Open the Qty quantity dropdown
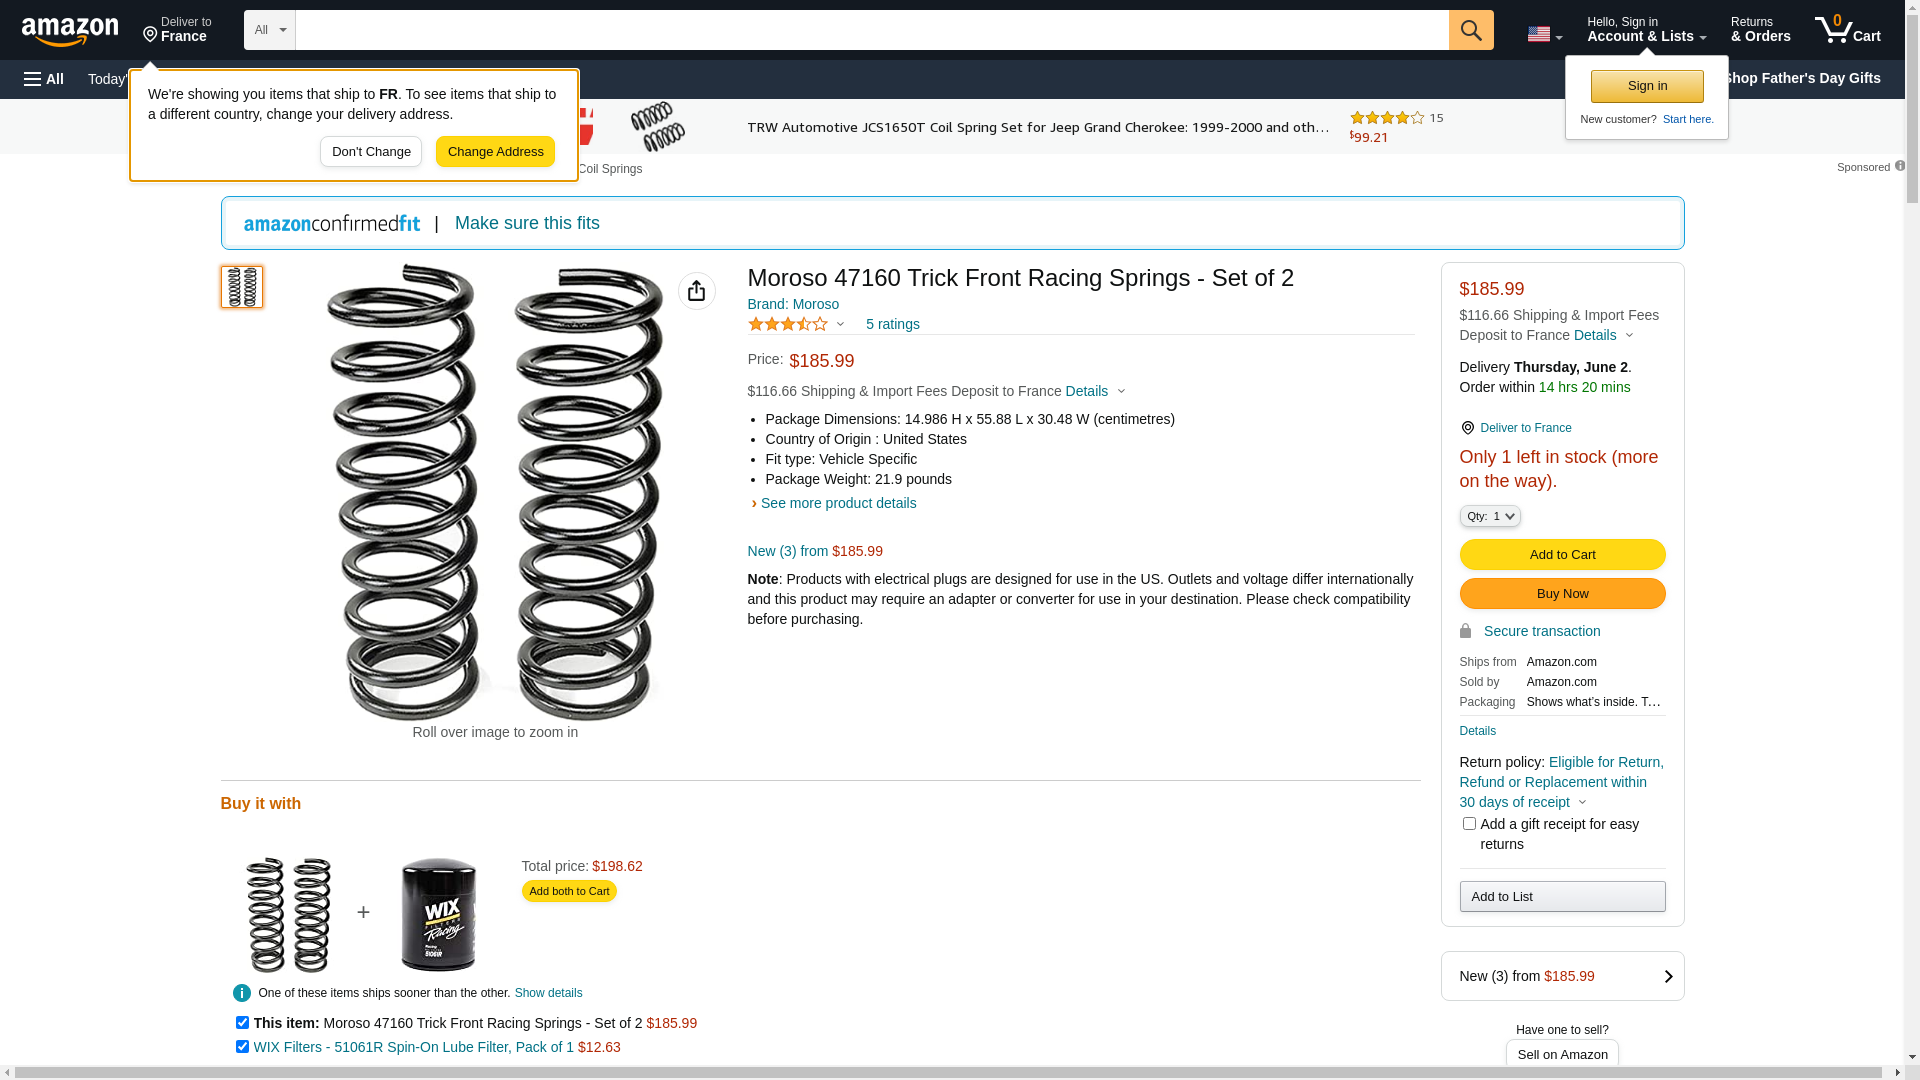This screenshot has width=1920, height=1080. coord(1489,516)
